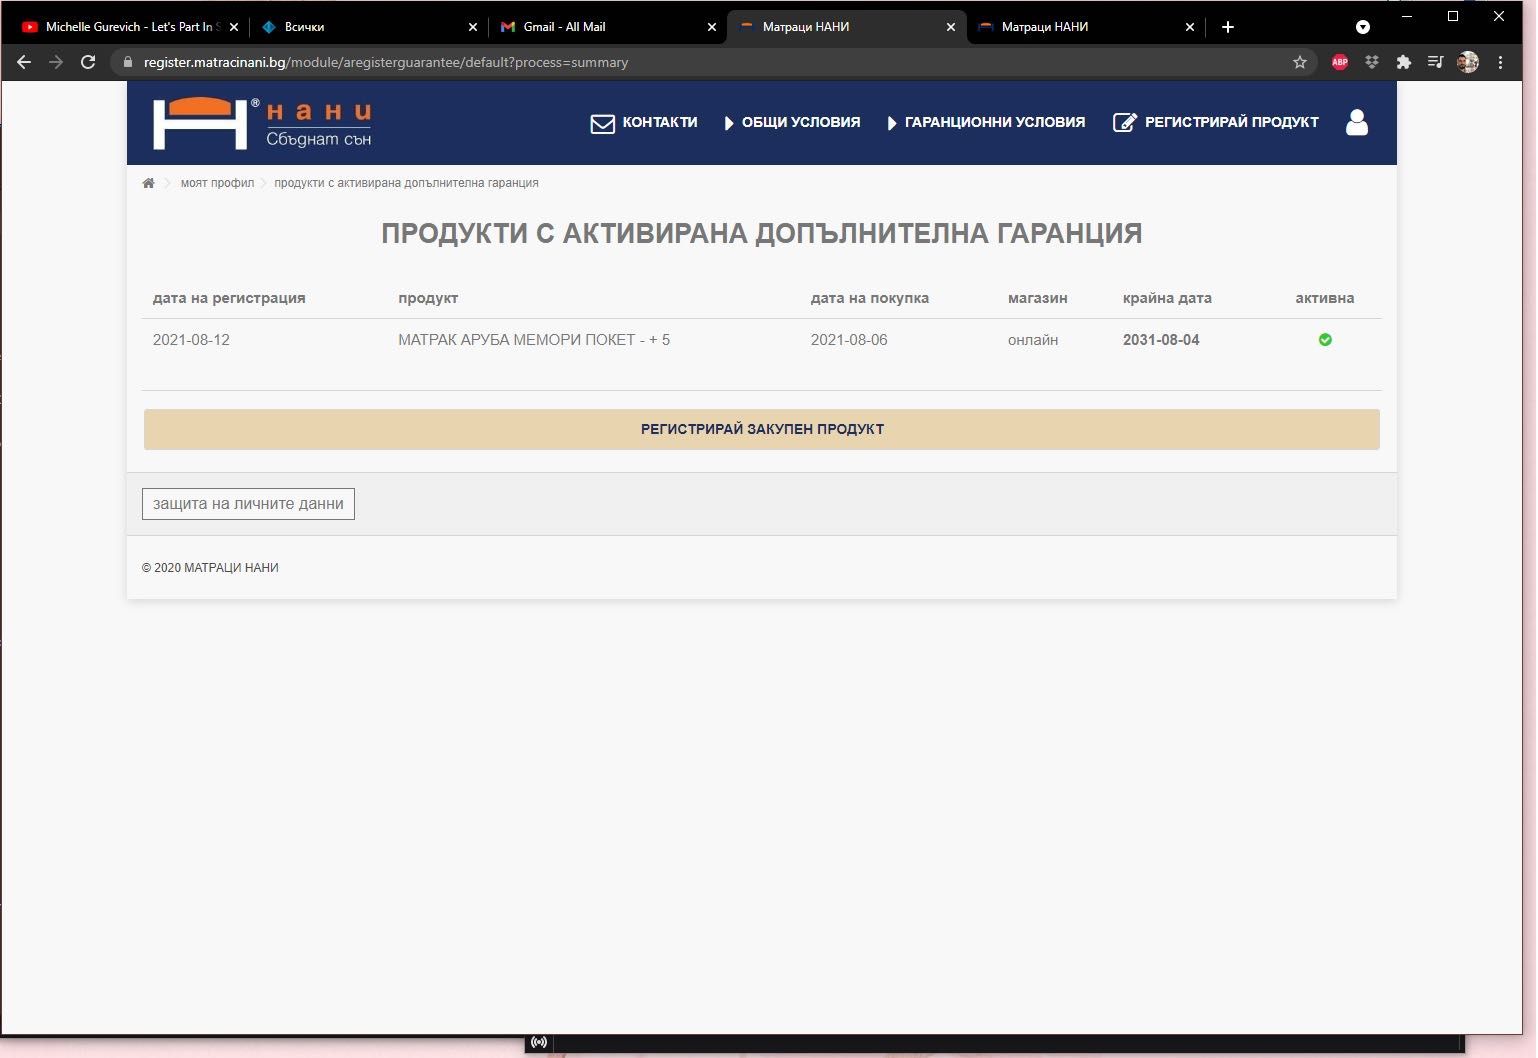Close the Michelle Gurevich YouTube tab
The image size is (1538, 1058).
(234, 27)
